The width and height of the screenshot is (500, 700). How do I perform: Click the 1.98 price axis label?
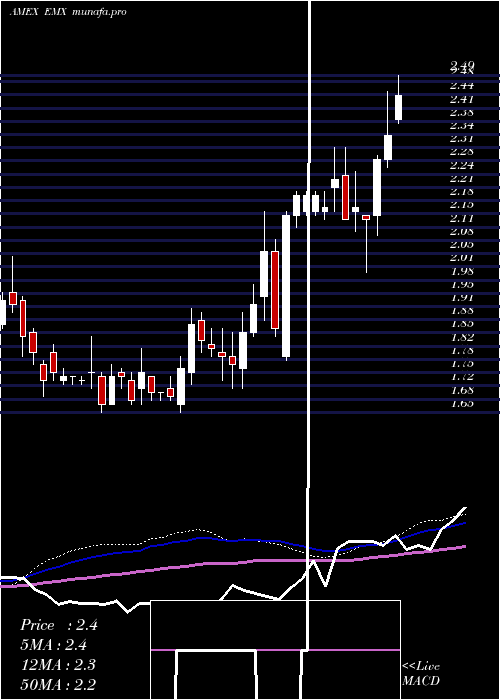462,271
